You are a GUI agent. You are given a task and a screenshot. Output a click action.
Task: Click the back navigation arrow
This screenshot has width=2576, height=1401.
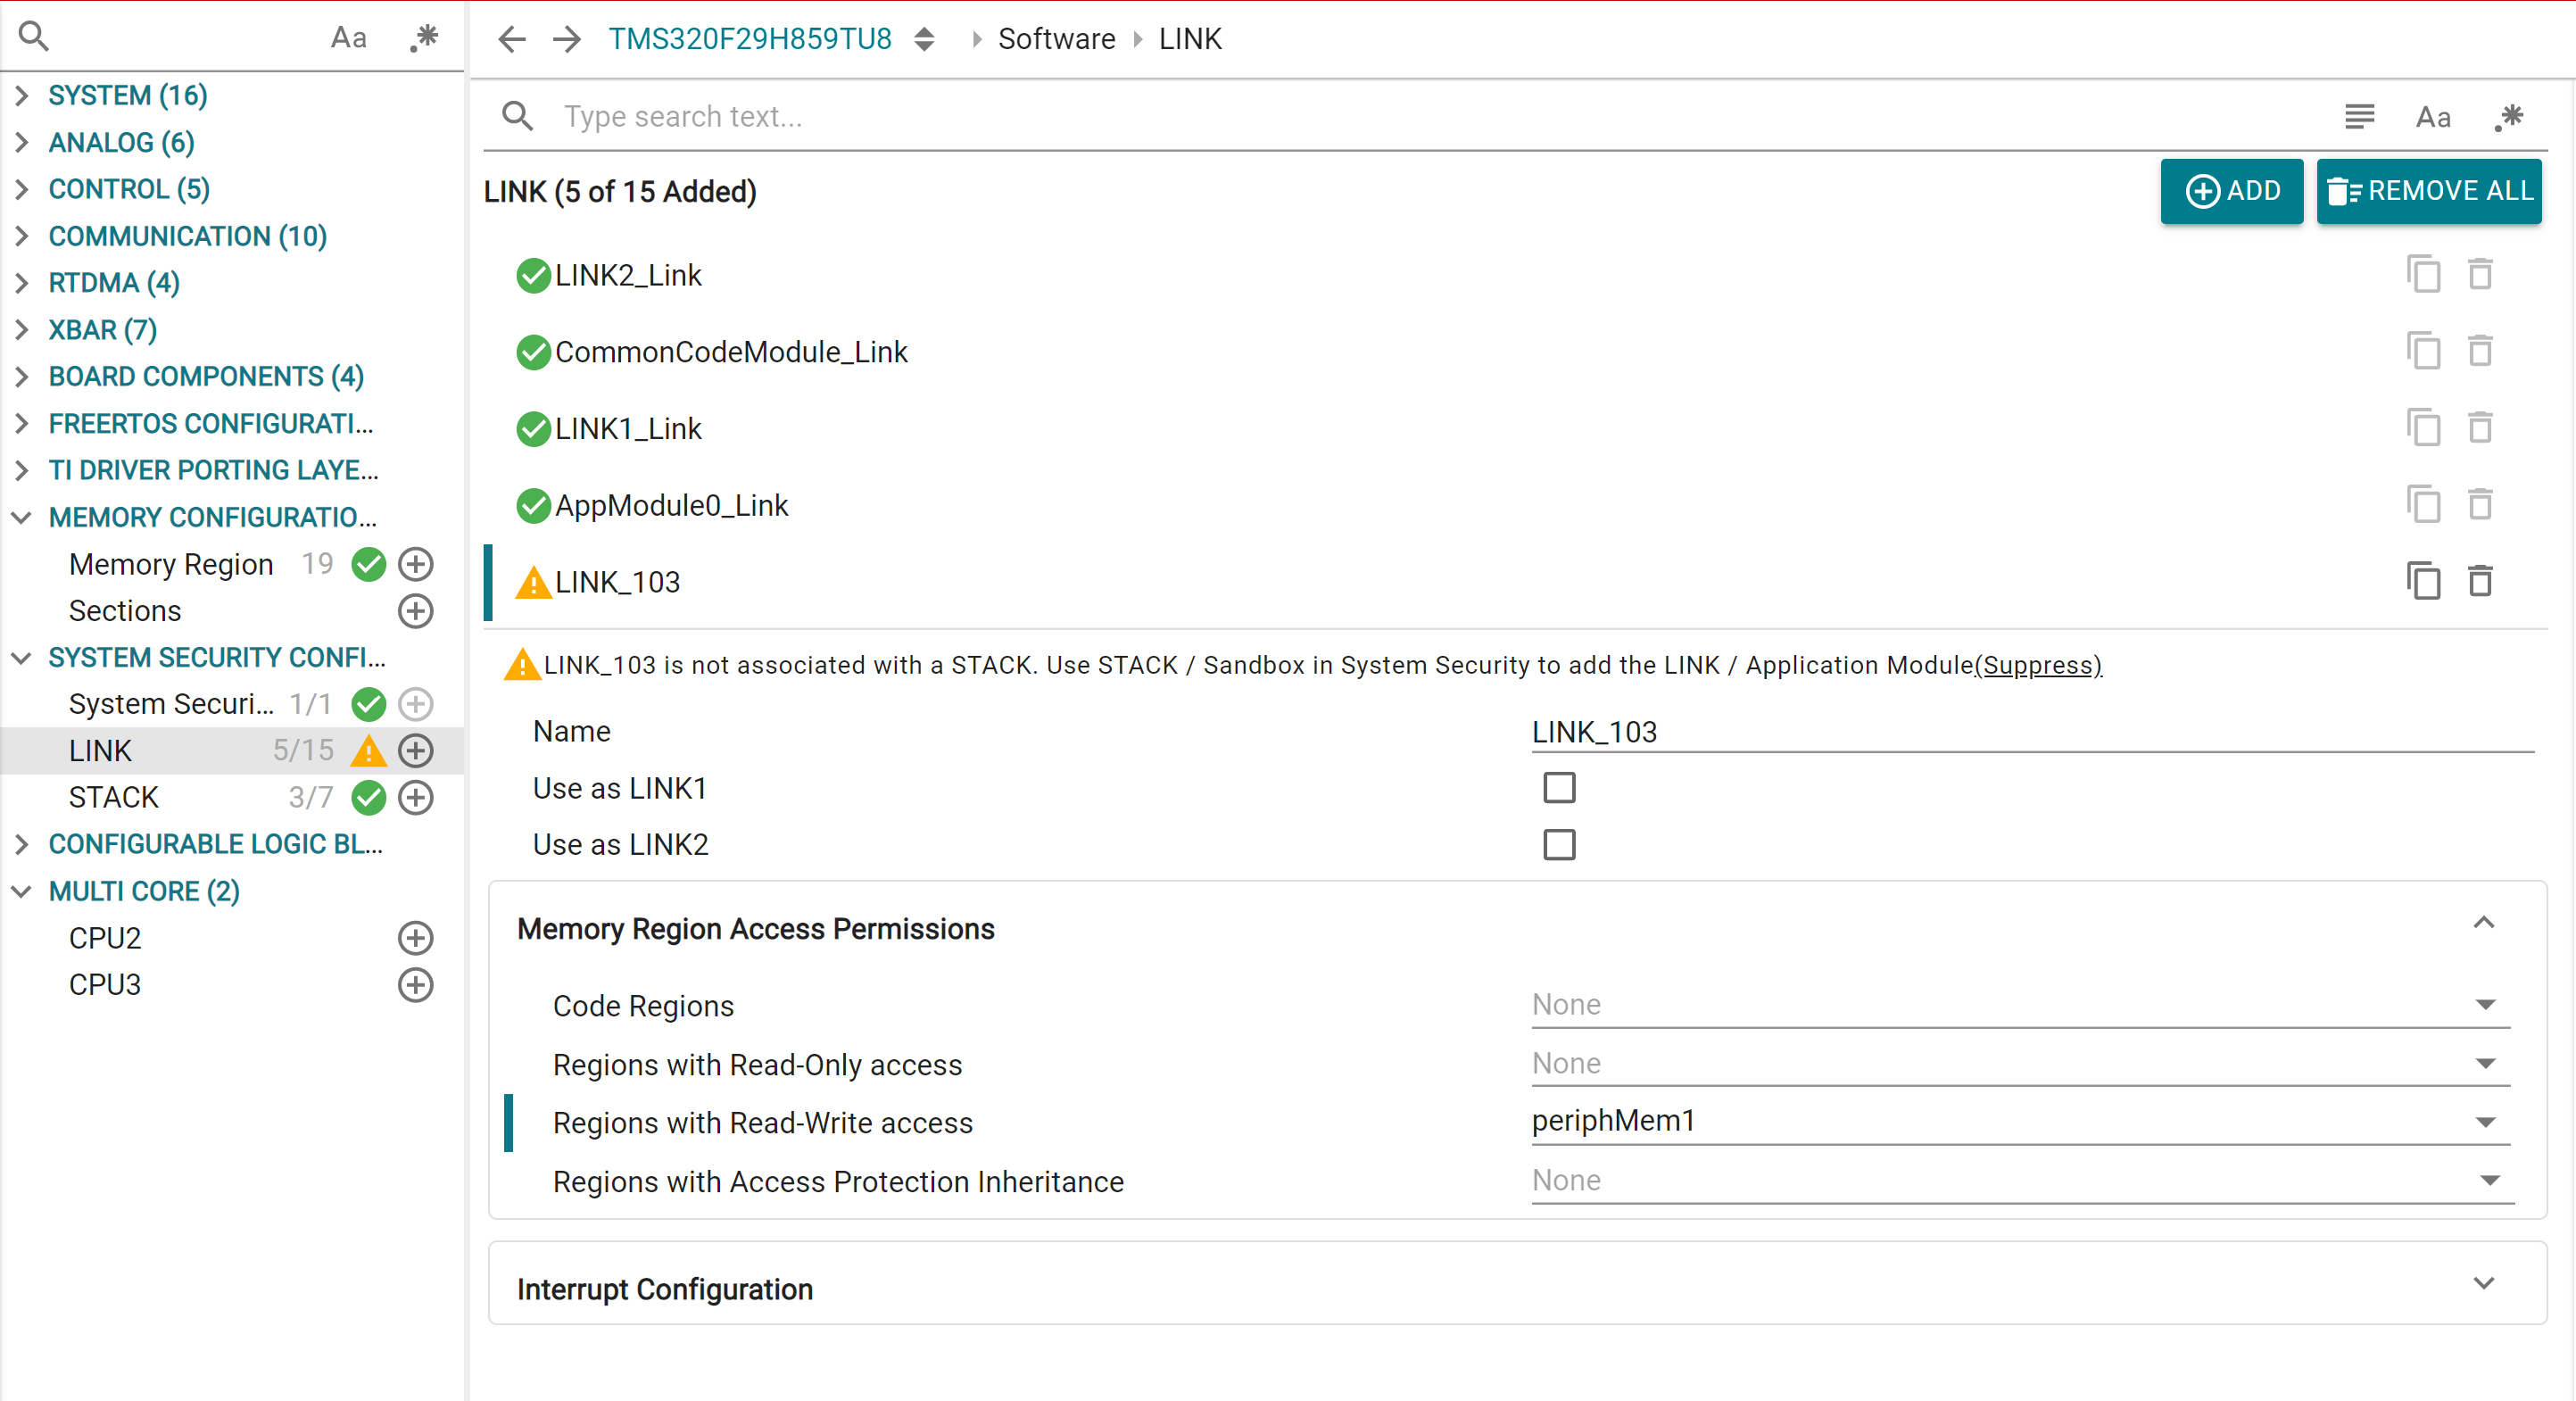[x=511, y=39]
